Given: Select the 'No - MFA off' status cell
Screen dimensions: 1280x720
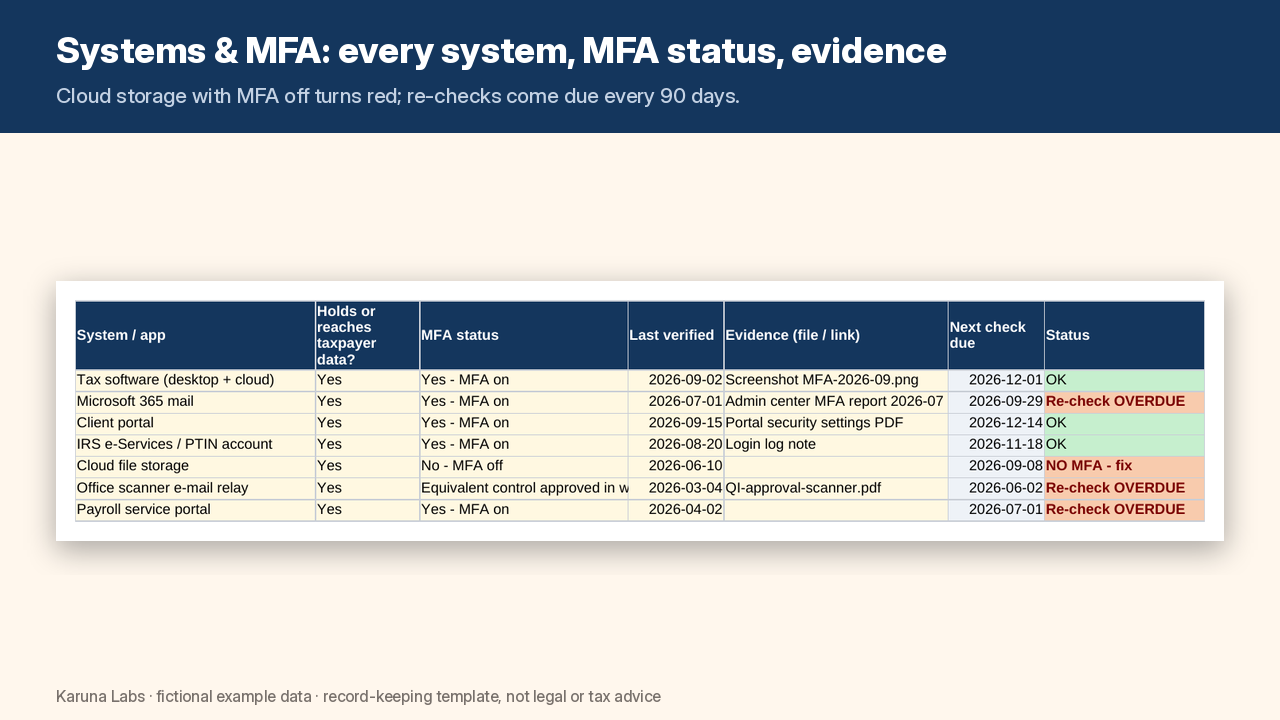Looking at the screenshot, I should (x=524, y=467).
